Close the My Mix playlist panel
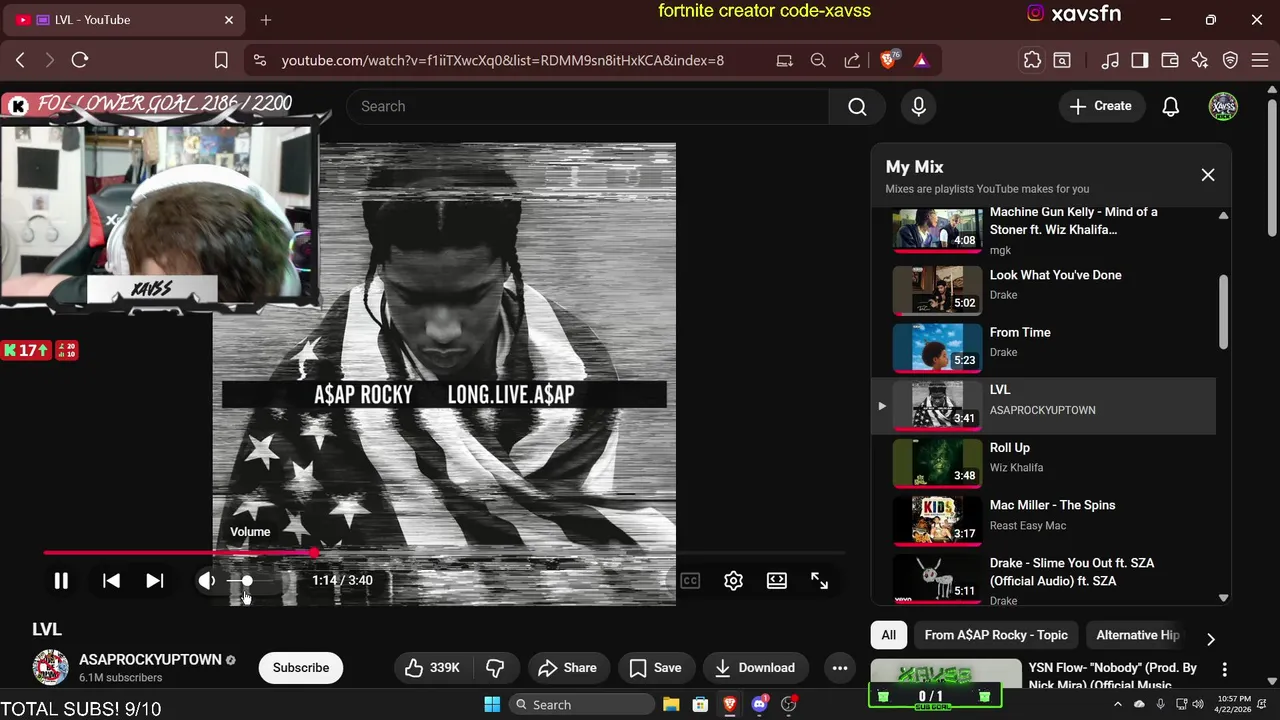This screenshot has height=720, width=1280. click(x=1208, y=175)
